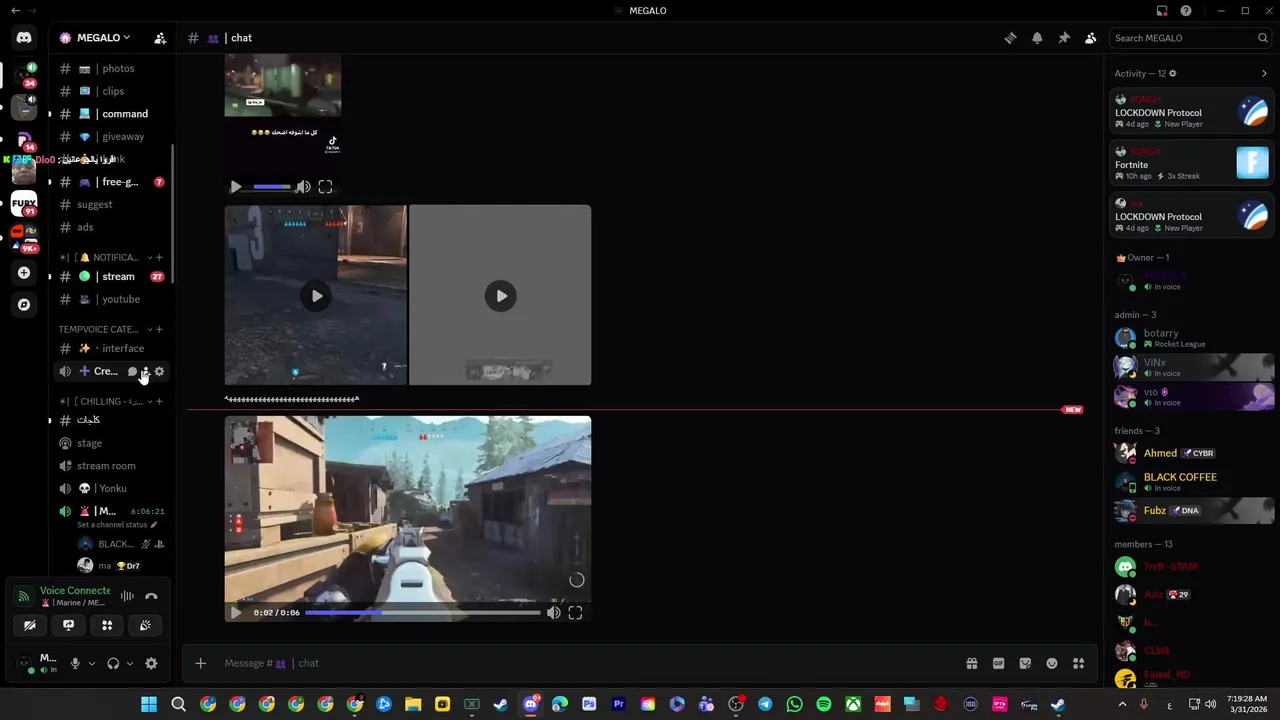The height and width of the screenshot is (720, 1280).
Task: Fullscreen the top video
Action: [325, 187]
